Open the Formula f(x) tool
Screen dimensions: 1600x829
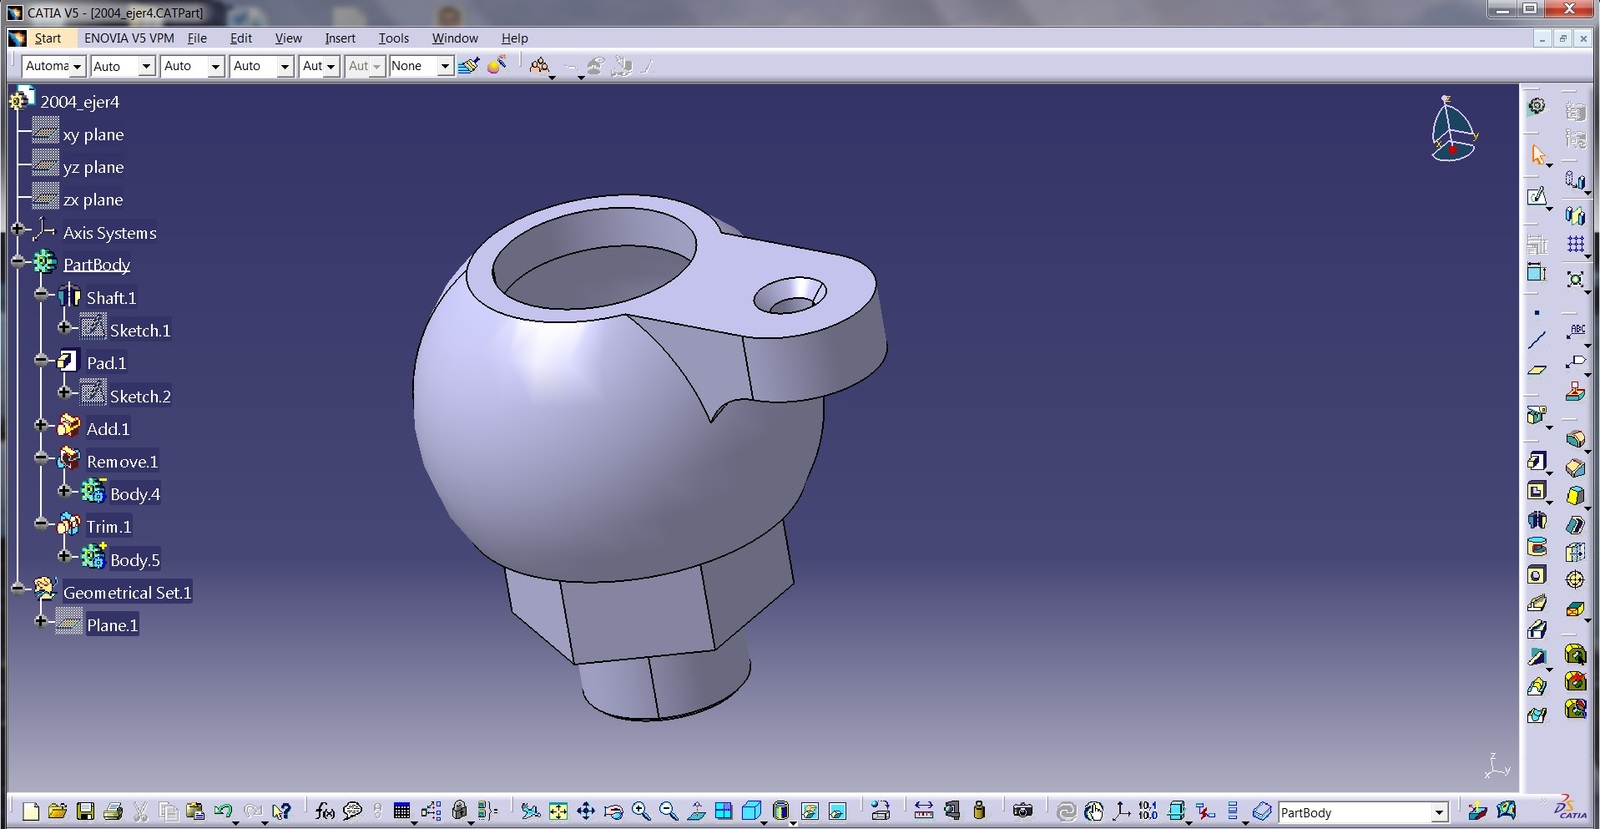coord(324,811)
